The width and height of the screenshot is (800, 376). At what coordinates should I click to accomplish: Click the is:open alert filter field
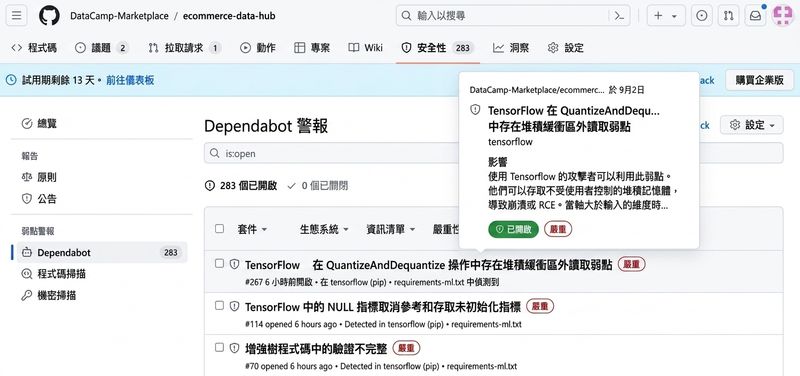[x=493, y=153]
